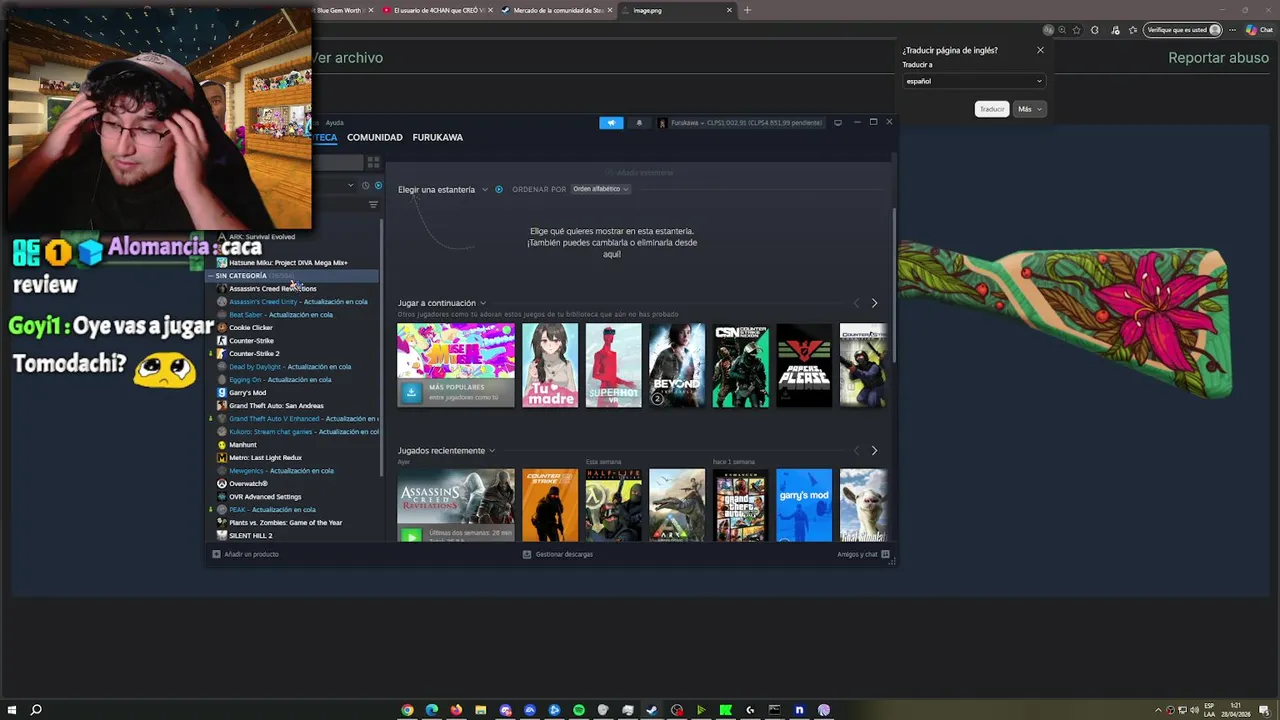This screenshot has width=1280, height=720.
Task: Open the Half-Life recently played cover
Action: (613, 505)
